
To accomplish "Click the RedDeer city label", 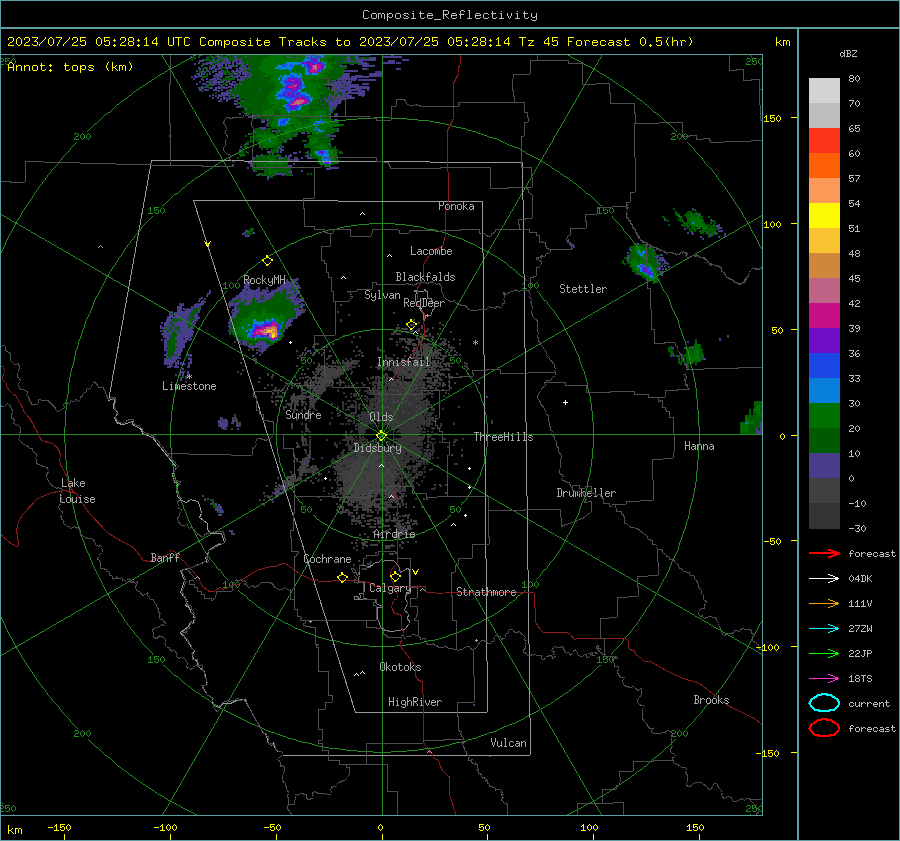I will pos(424,303).
